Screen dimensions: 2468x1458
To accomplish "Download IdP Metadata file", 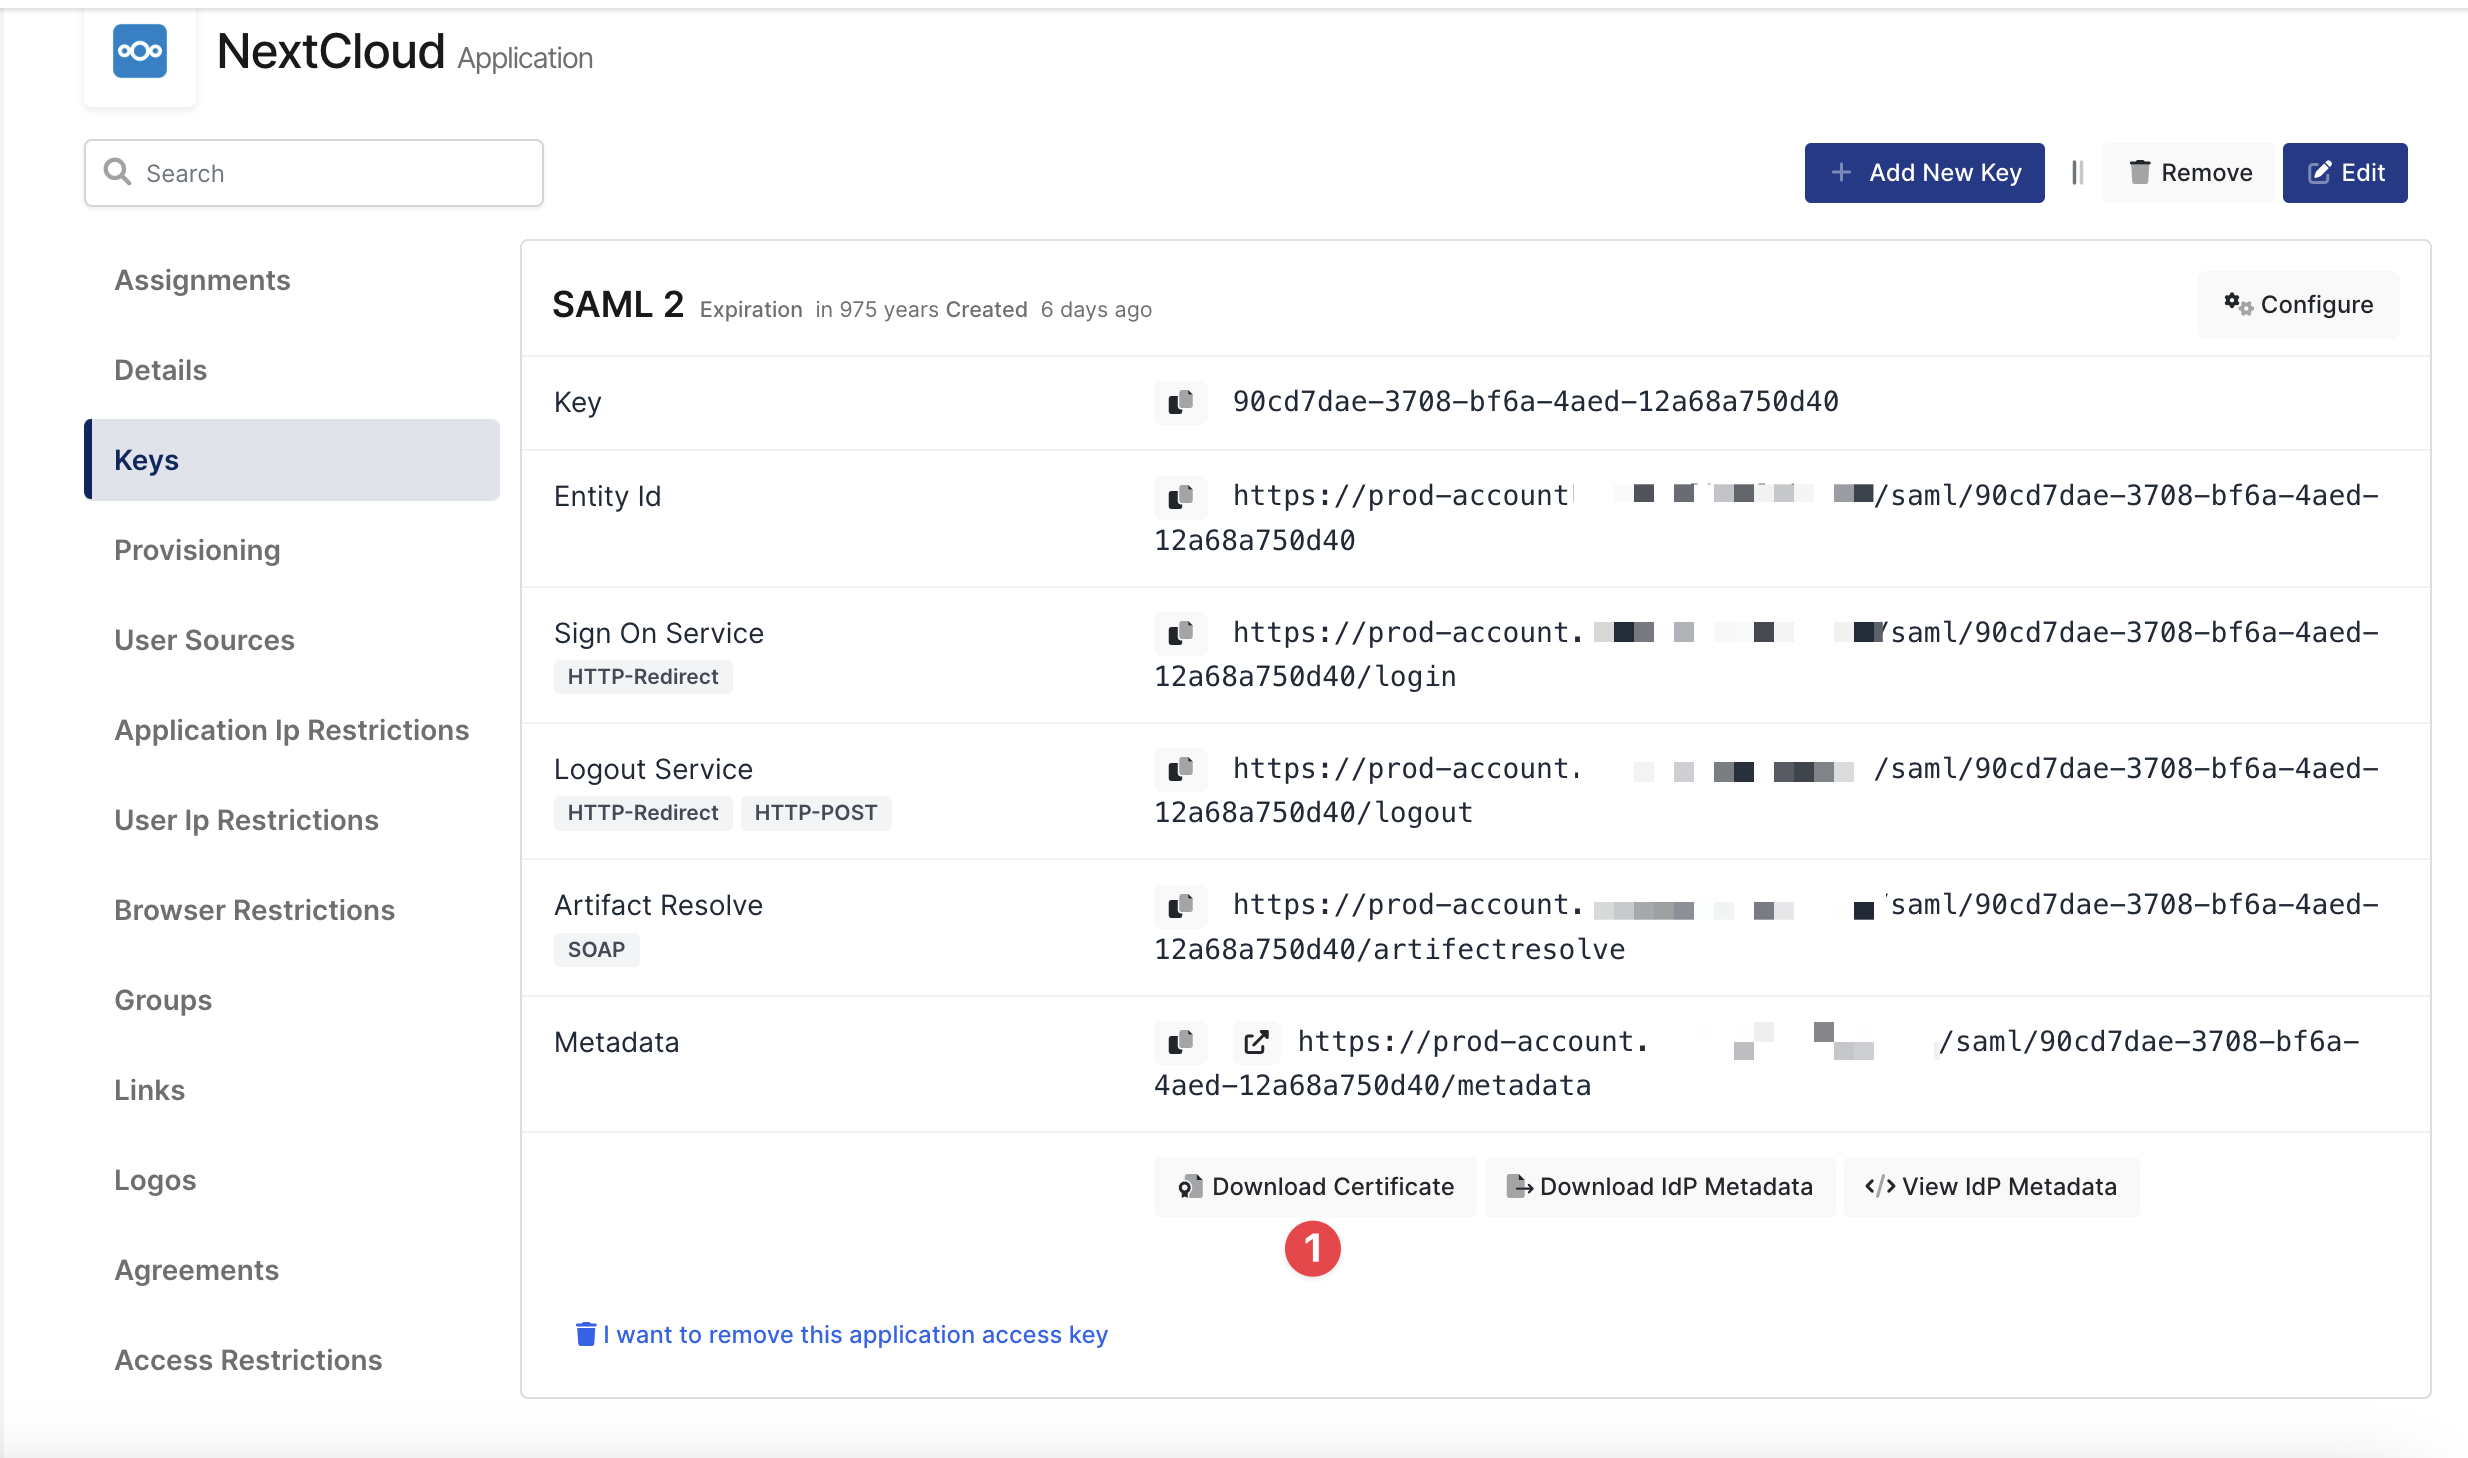I will point(1659,1187).
